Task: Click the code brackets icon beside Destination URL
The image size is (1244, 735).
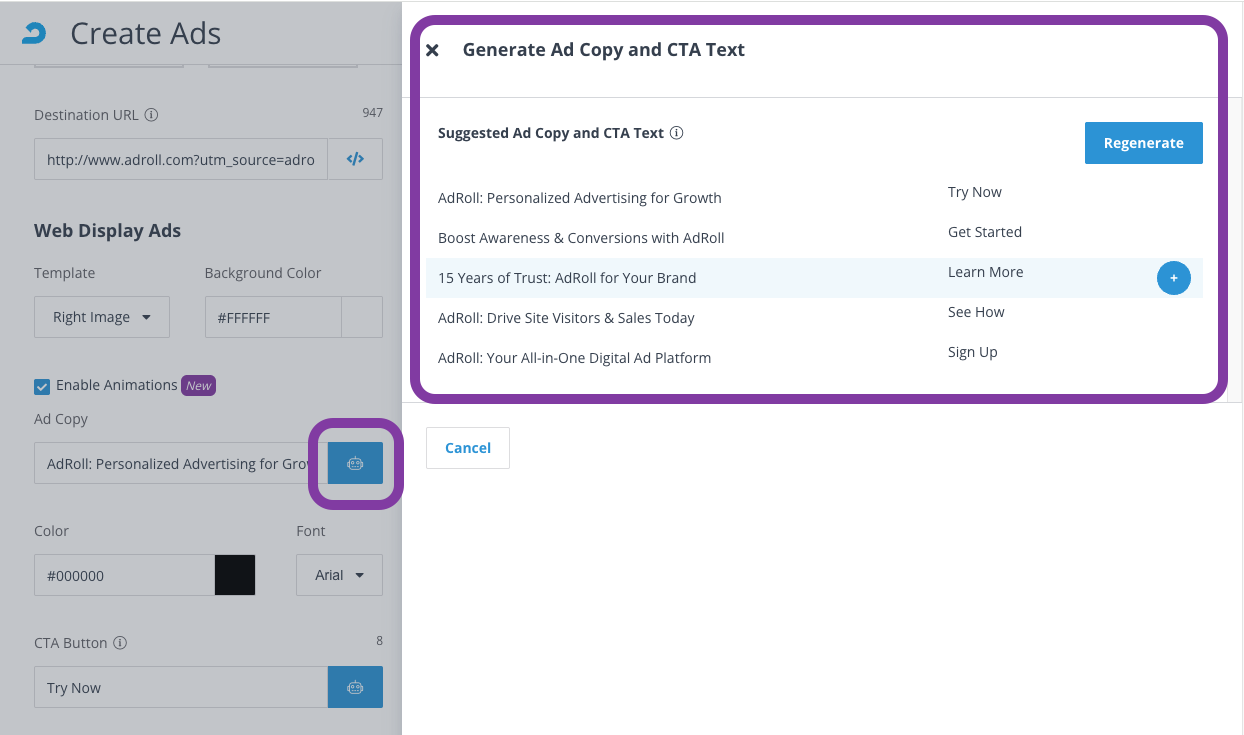Action: point(355,159)
